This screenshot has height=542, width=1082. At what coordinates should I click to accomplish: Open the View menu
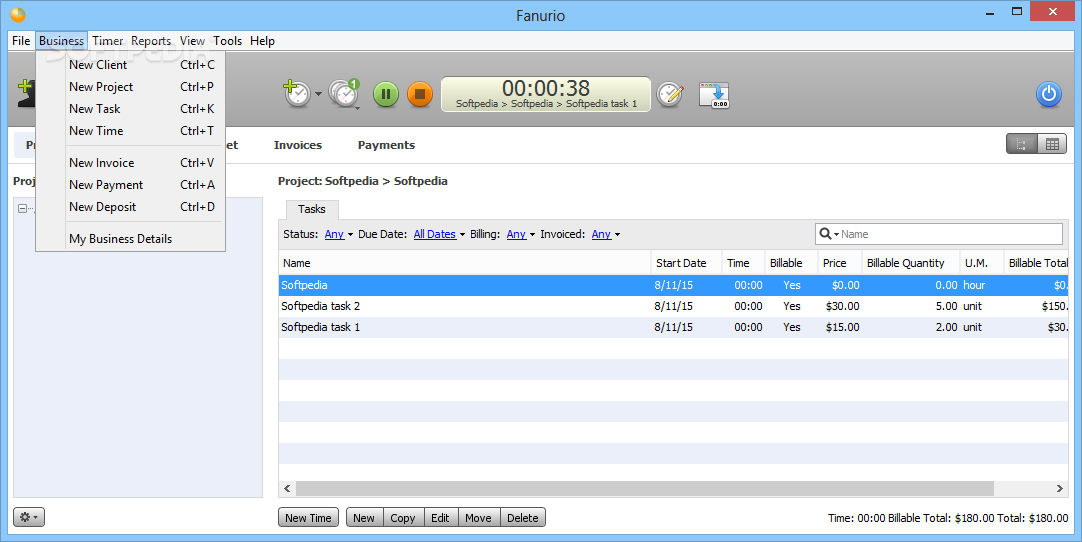pos(193,41)
